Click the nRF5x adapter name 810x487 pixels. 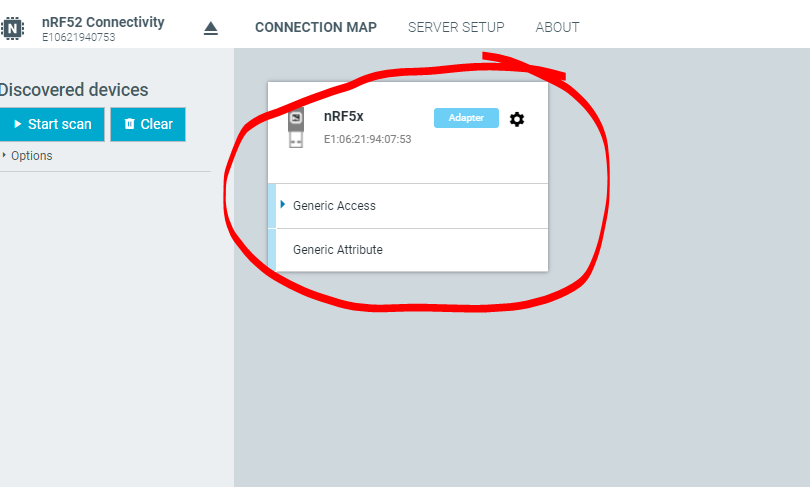[x=344, y=116]
